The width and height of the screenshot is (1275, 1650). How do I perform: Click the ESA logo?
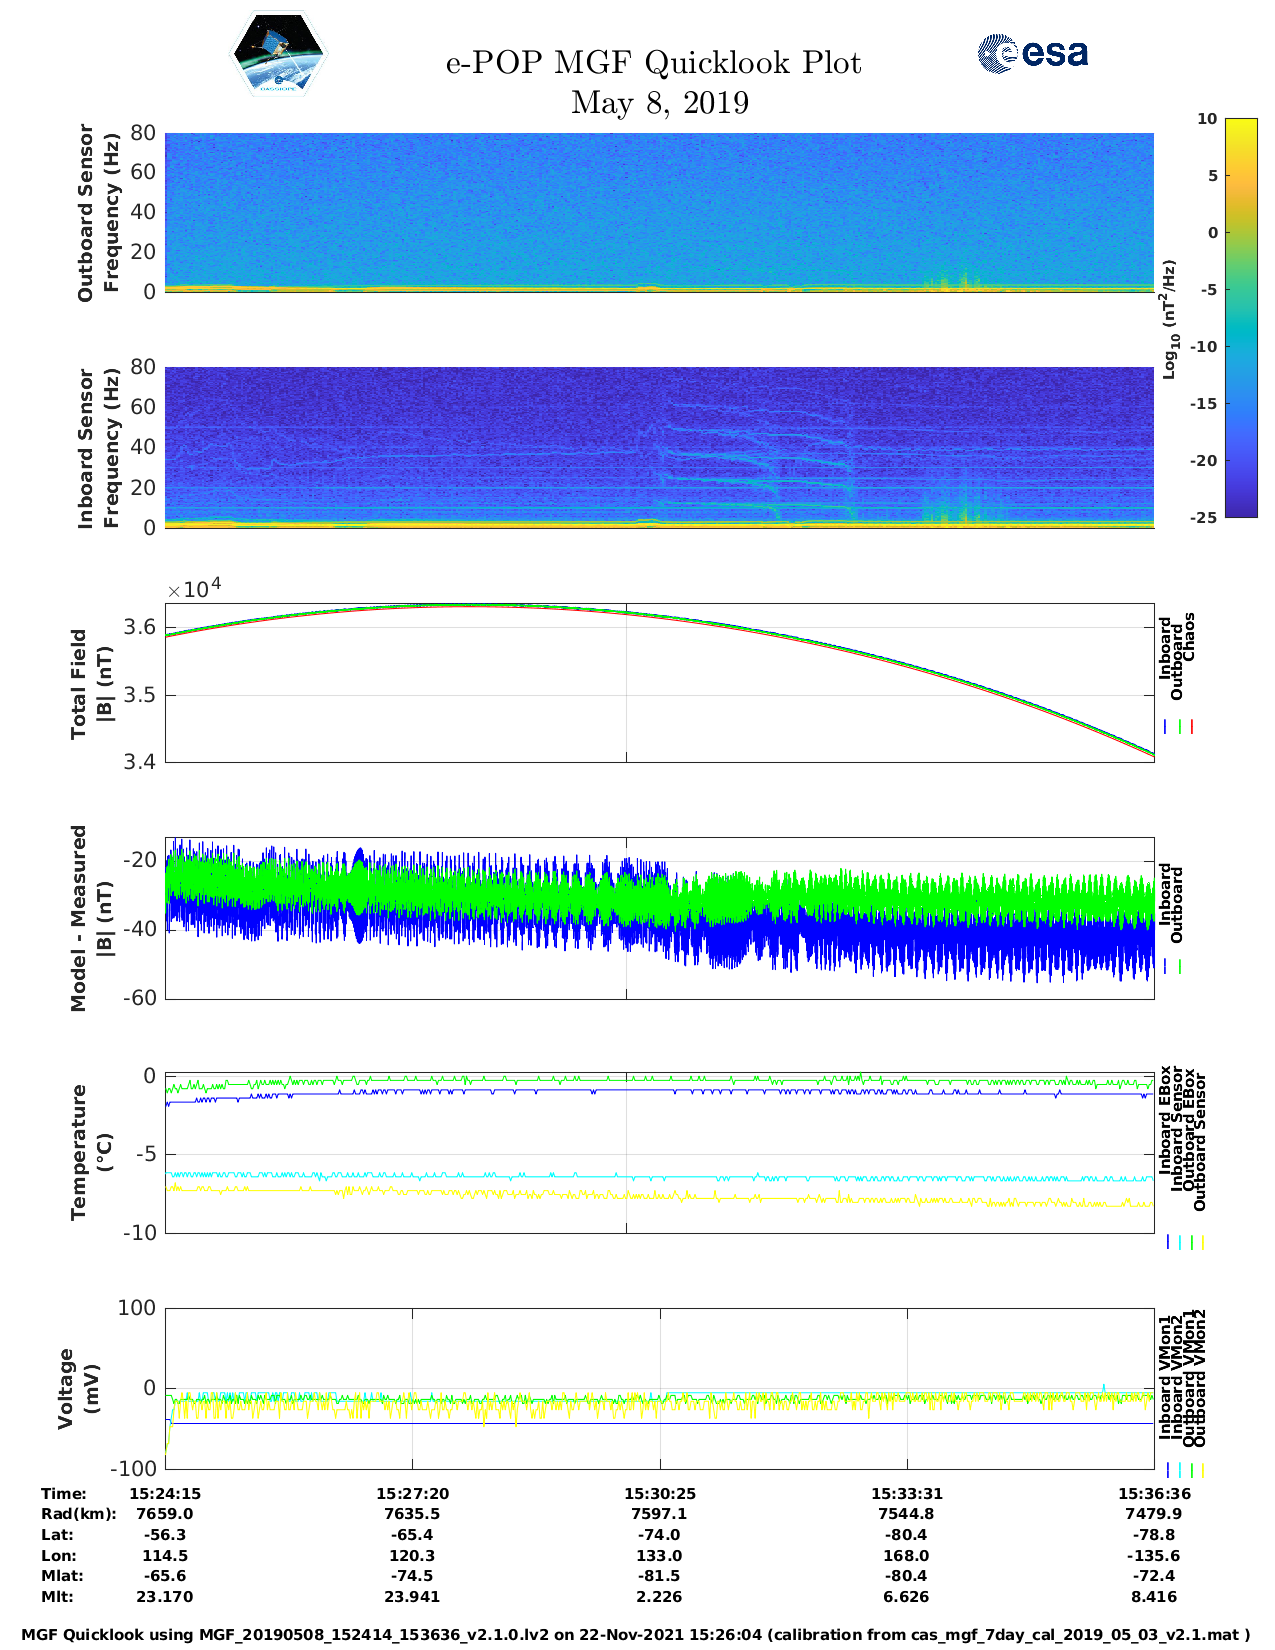pos(1033,53)
